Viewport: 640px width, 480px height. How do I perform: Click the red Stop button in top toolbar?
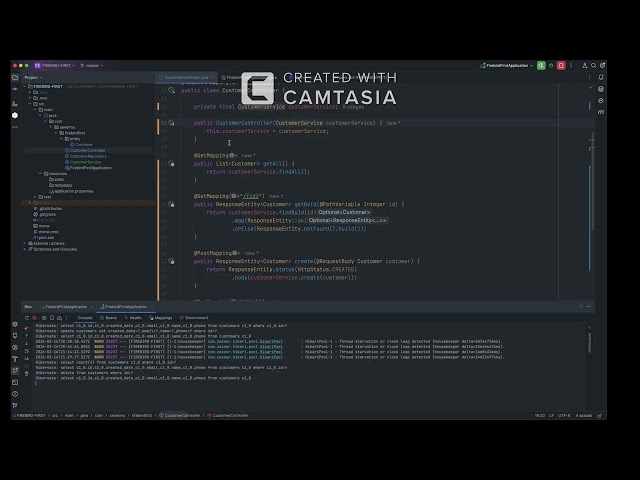[561, 65]
